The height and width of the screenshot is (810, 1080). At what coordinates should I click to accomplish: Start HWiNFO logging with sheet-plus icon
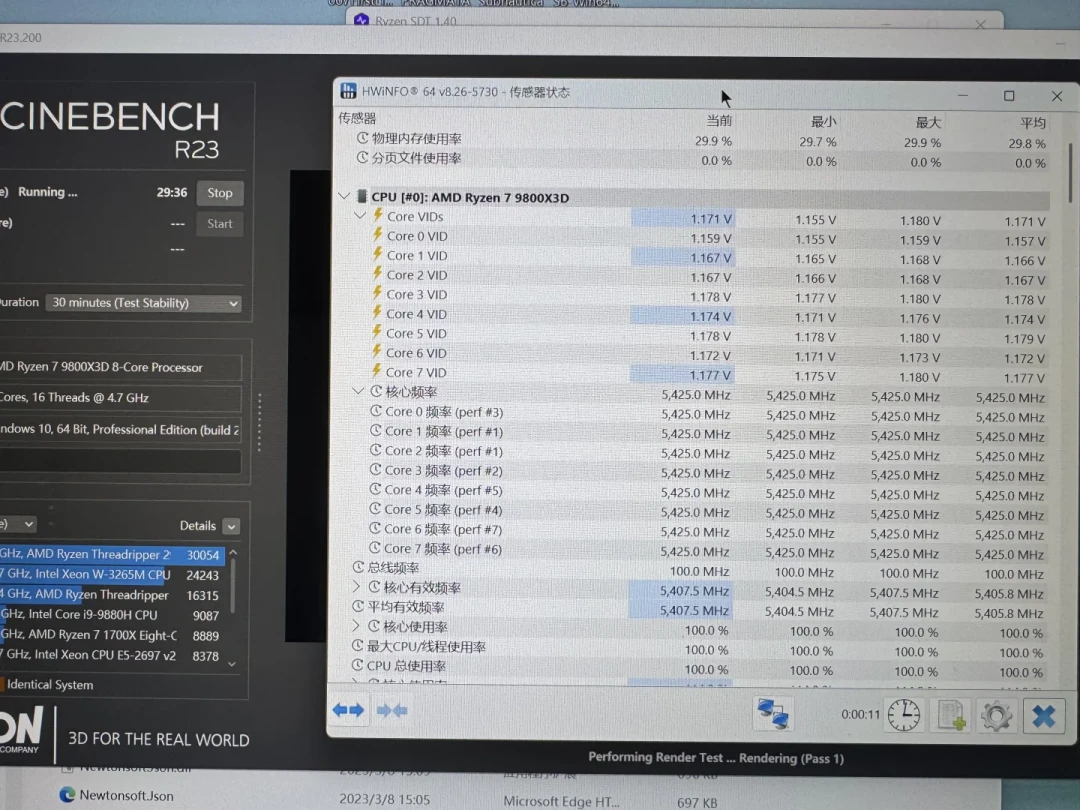tap(951, 716)
